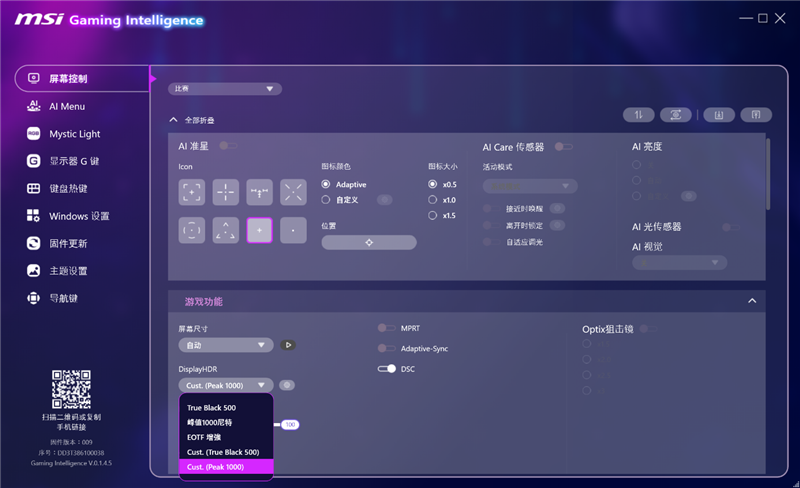Toggle the Optix狙击镜 switch

pos(648,329)
